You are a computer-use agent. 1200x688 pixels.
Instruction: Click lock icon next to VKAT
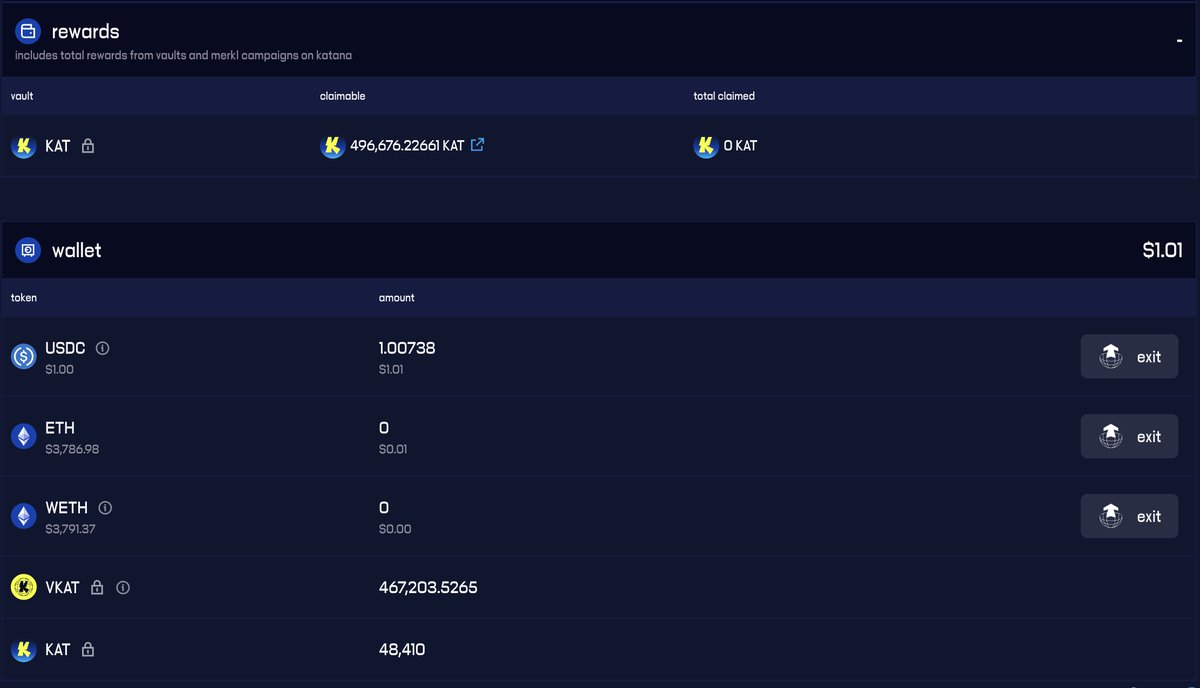click(97, 588)
